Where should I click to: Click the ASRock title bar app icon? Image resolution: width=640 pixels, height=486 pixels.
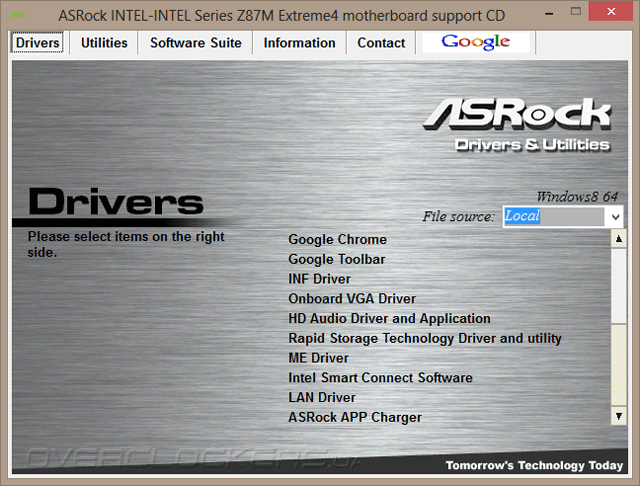[x=18, y=16]
